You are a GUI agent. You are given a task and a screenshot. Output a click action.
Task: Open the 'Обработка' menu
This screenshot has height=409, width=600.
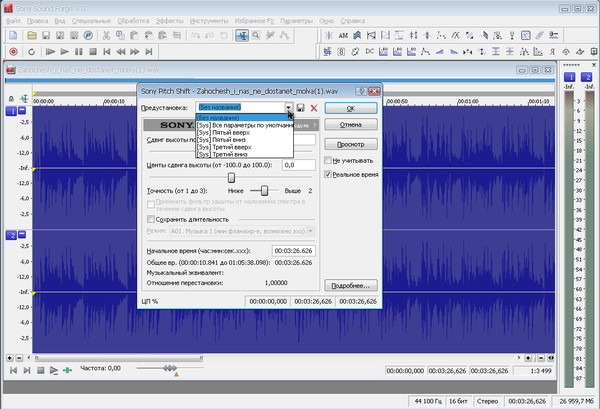pyautogui.click(x=133, y=21)
